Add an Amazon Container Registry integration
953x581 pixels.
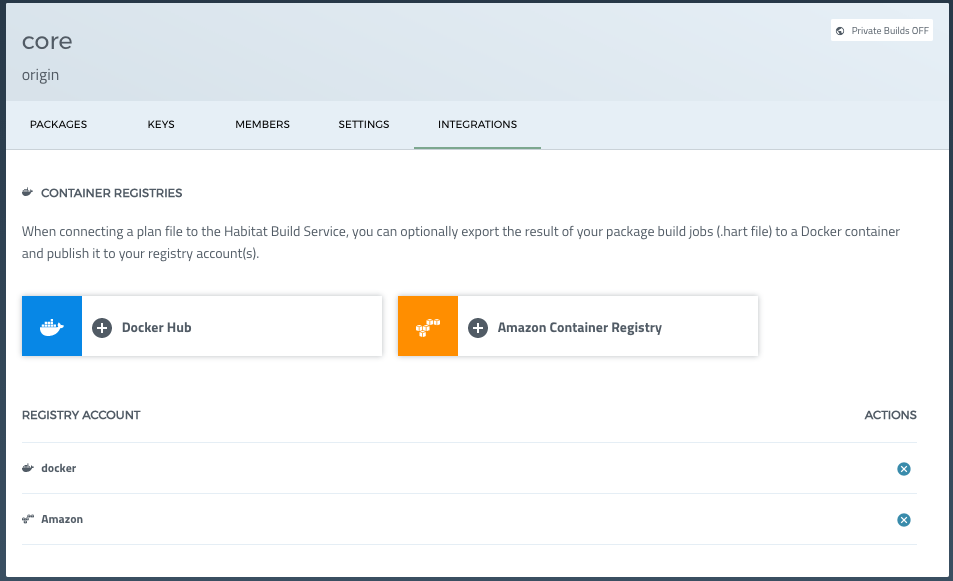click(x=580, y=325)
